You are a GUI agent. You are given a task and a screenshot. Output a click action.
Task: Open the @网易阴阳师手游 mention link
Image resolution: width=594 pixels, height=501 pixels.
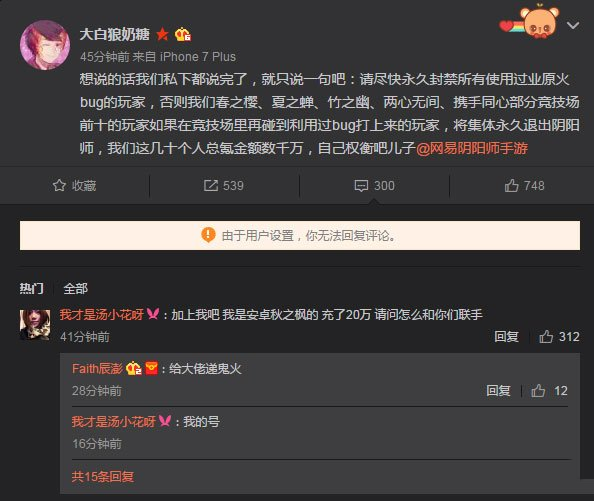[x=472, y=148]
